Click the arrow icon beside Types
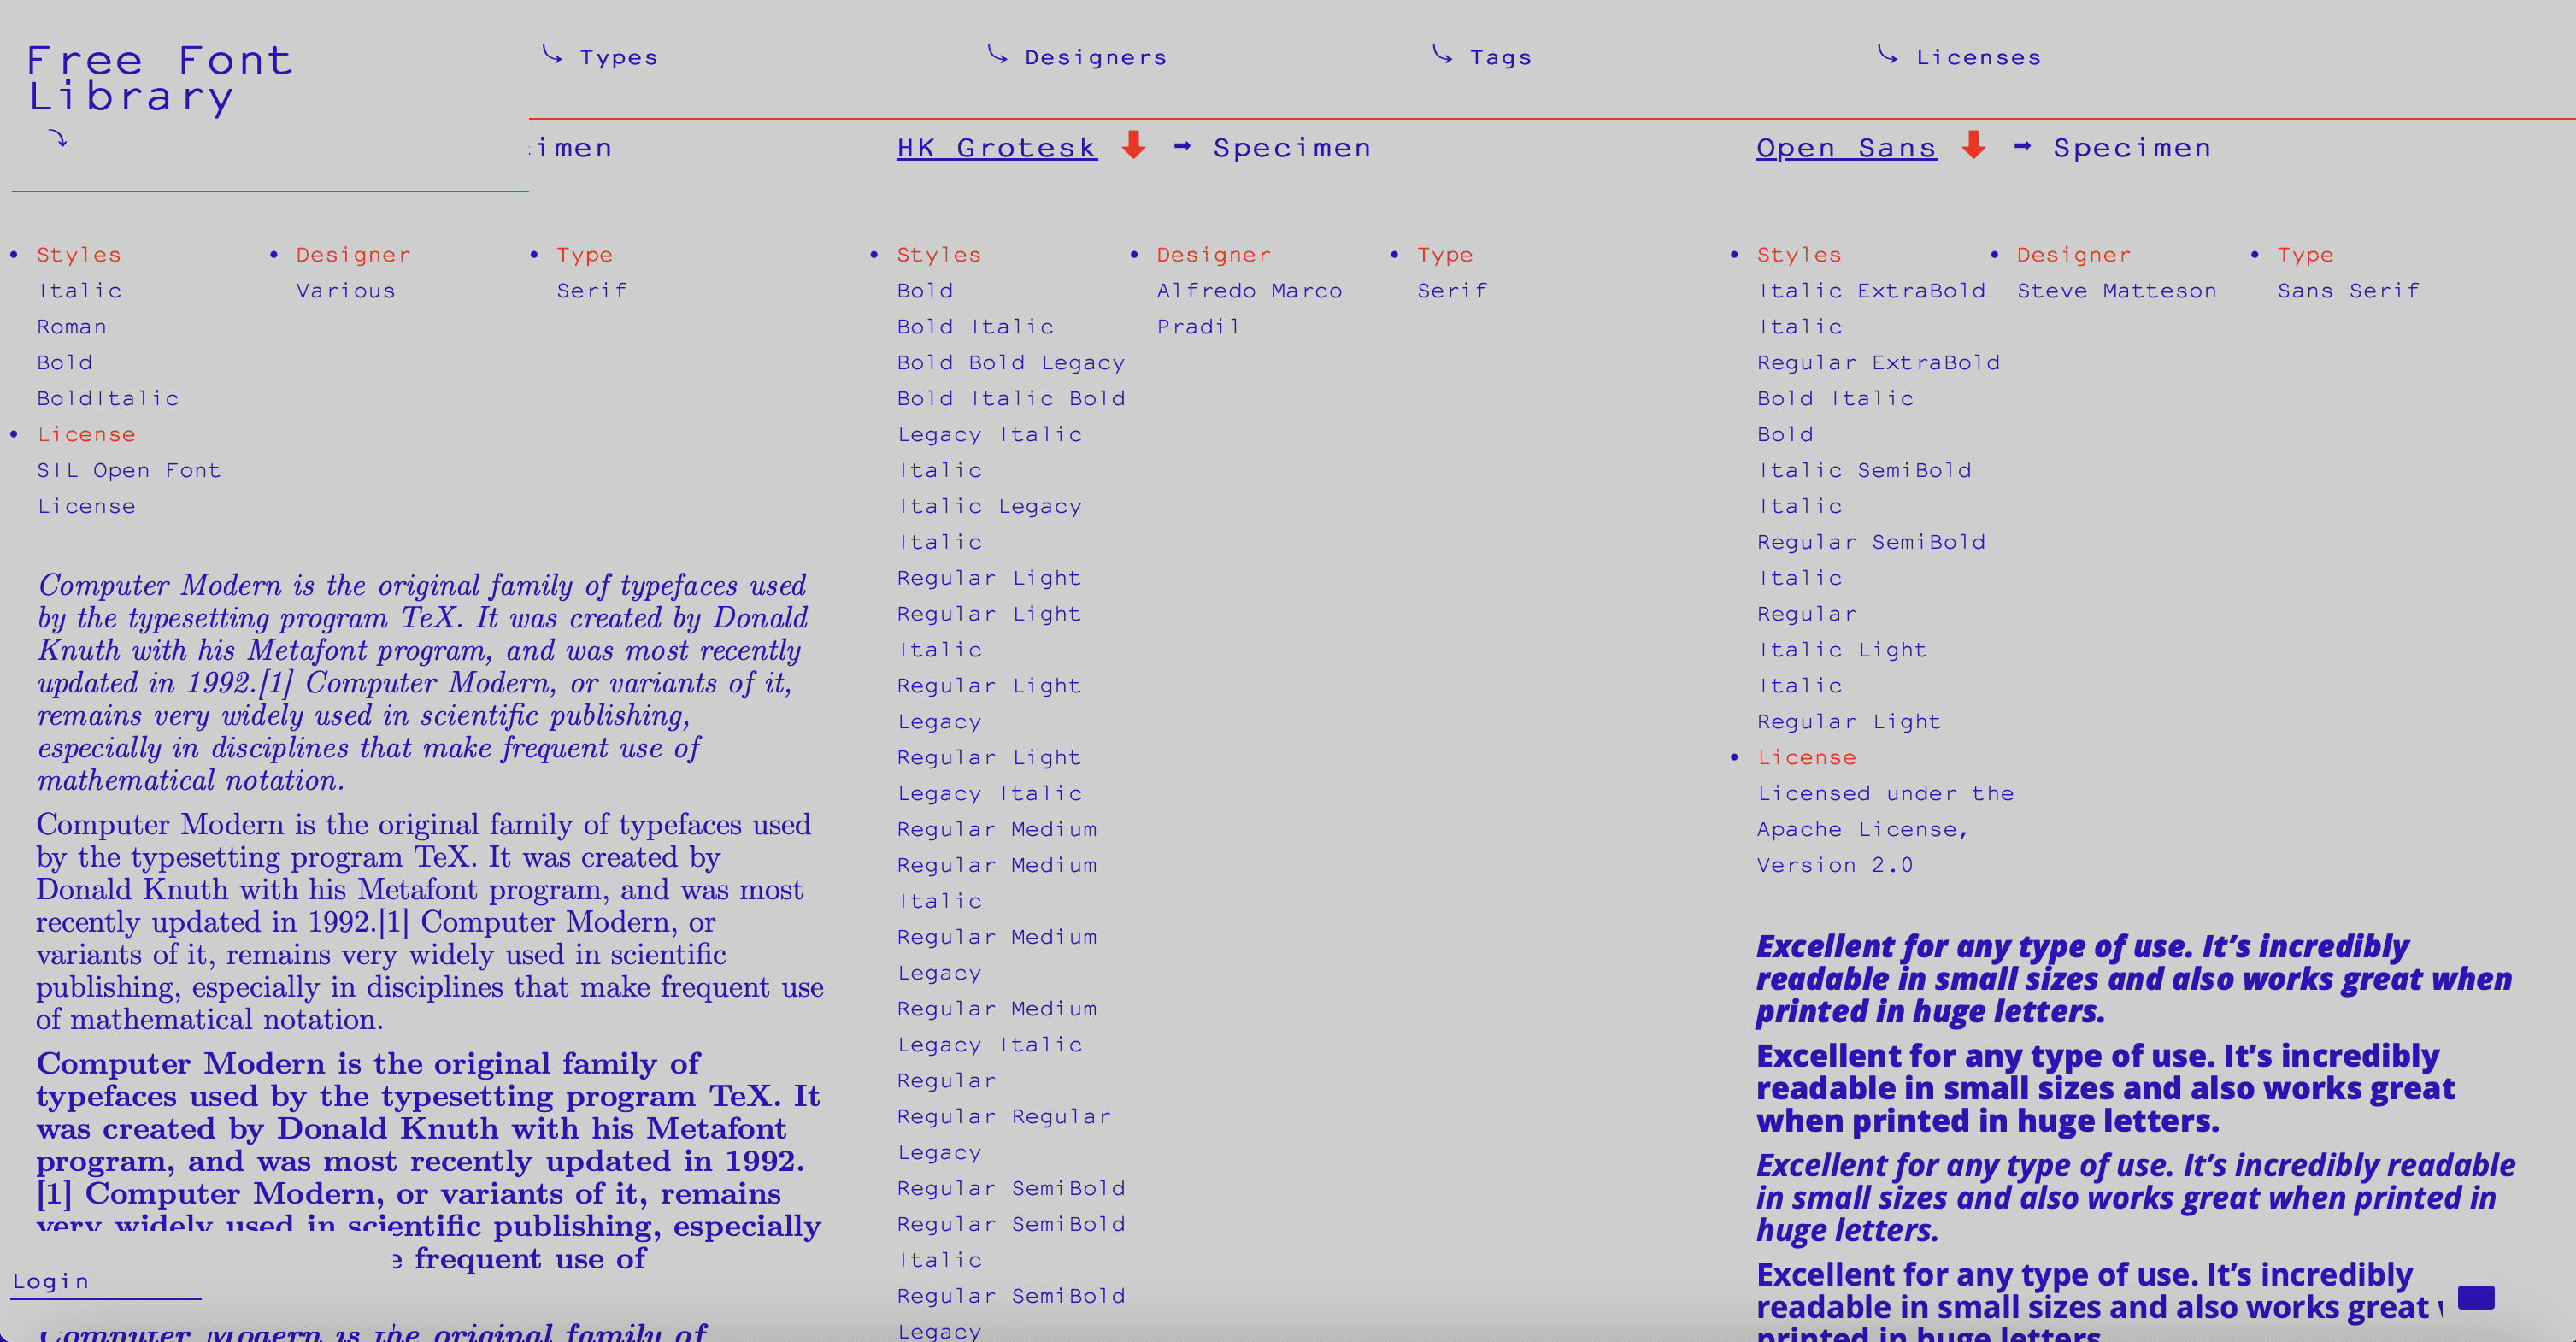 point(552,54)
